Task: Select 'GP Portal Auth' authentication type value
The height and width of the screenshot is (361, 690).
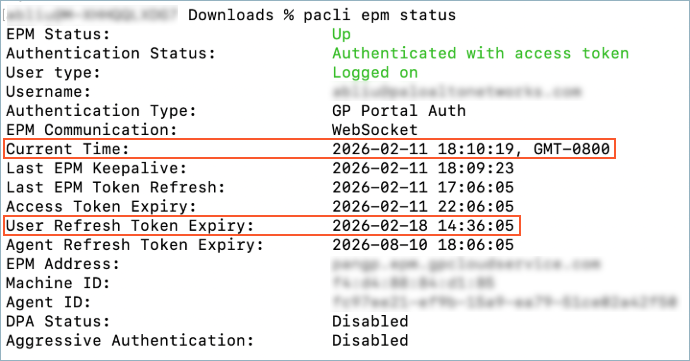Action: coord(399,111)
